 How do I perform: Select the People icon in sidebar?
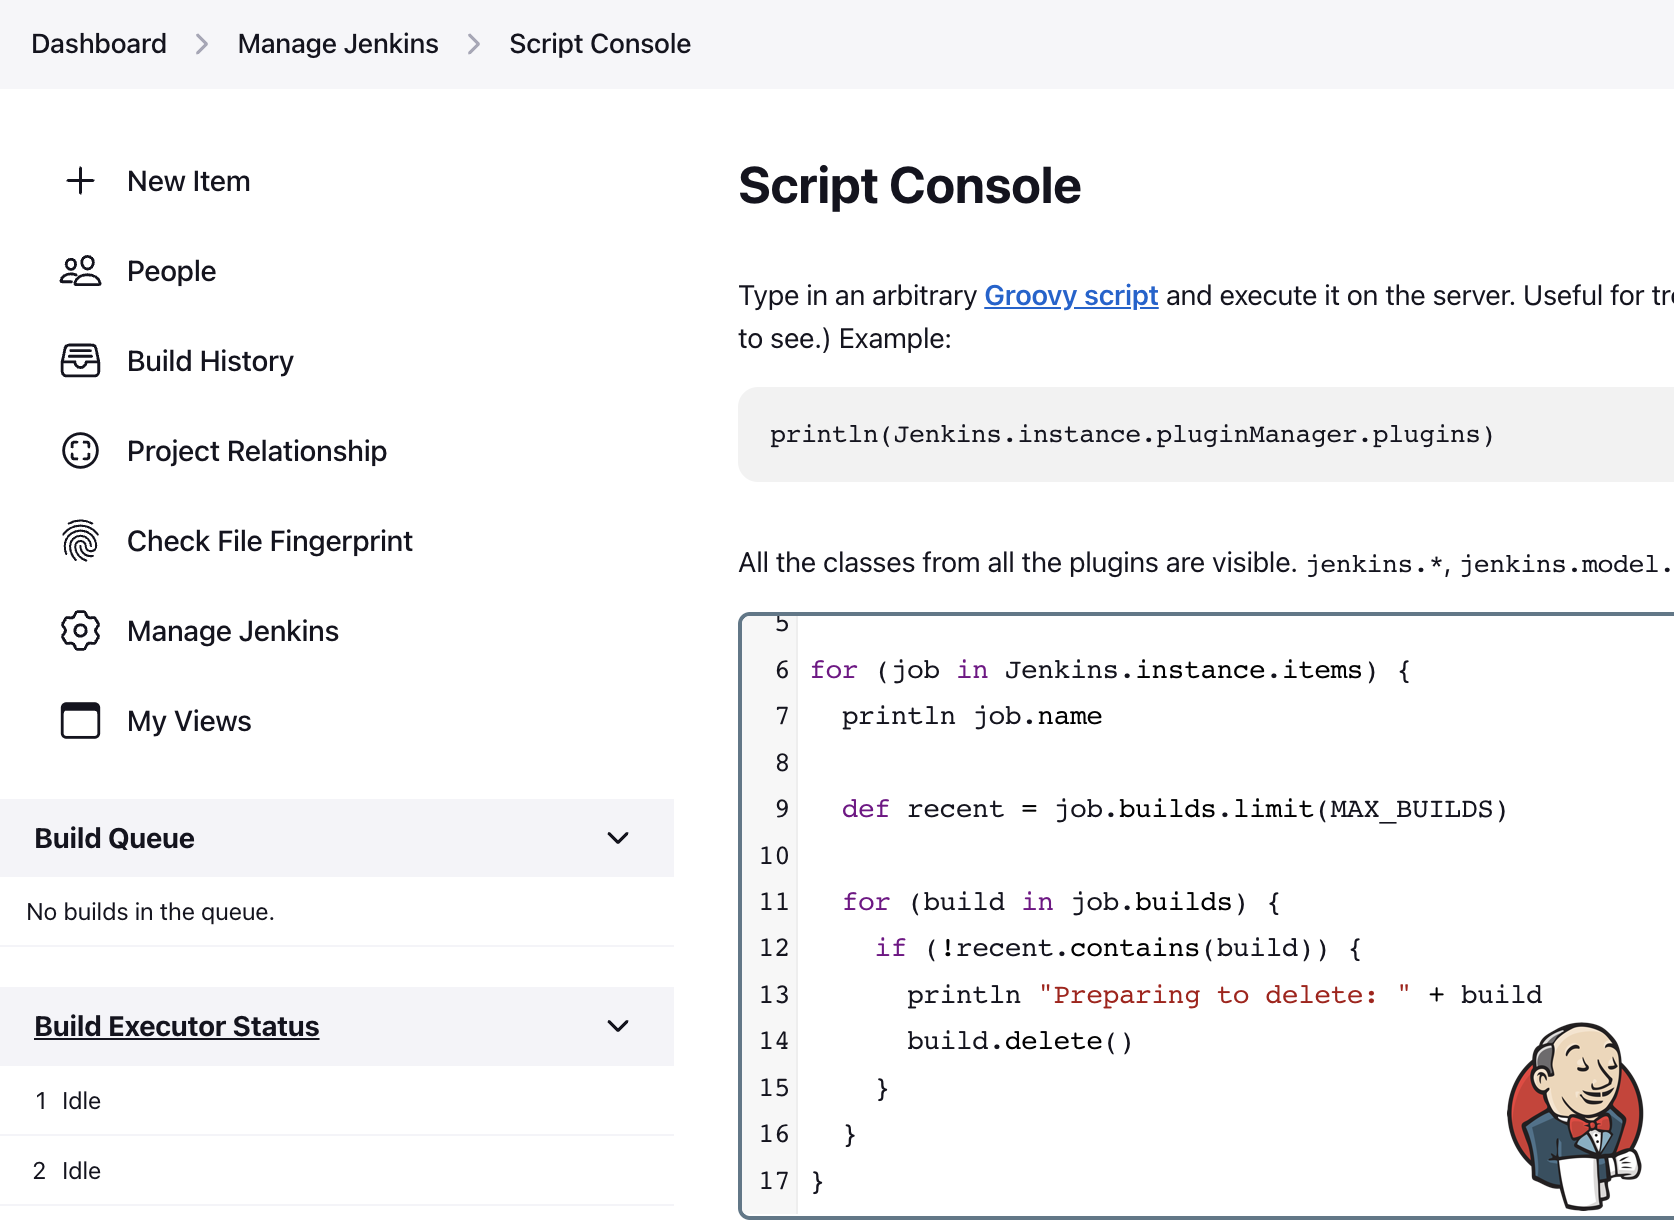80,271
